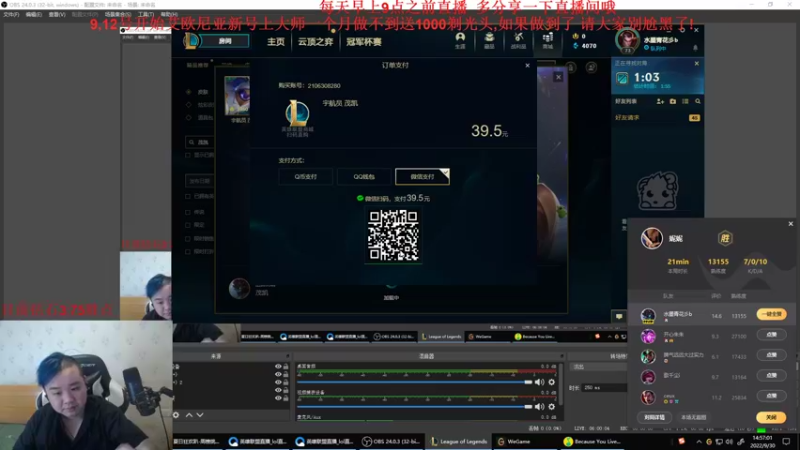Close the WeGame match result popup with its X
This screenshot has width=800, height=450.
(x=791, y=223)
